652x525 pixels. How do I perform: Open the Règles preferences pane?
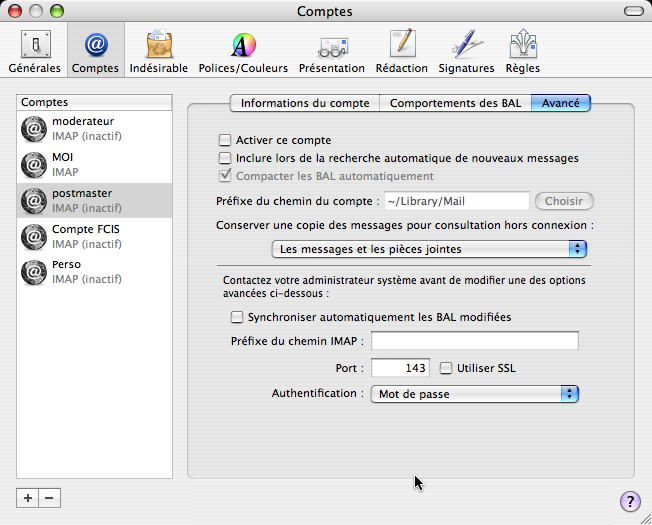coord(523,51)
